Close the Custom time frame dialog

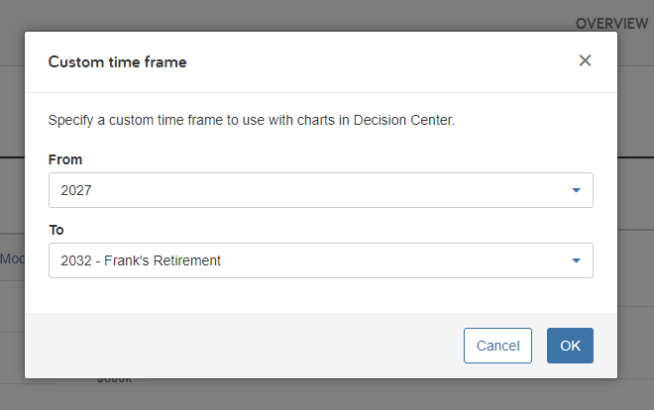point(585,61)
